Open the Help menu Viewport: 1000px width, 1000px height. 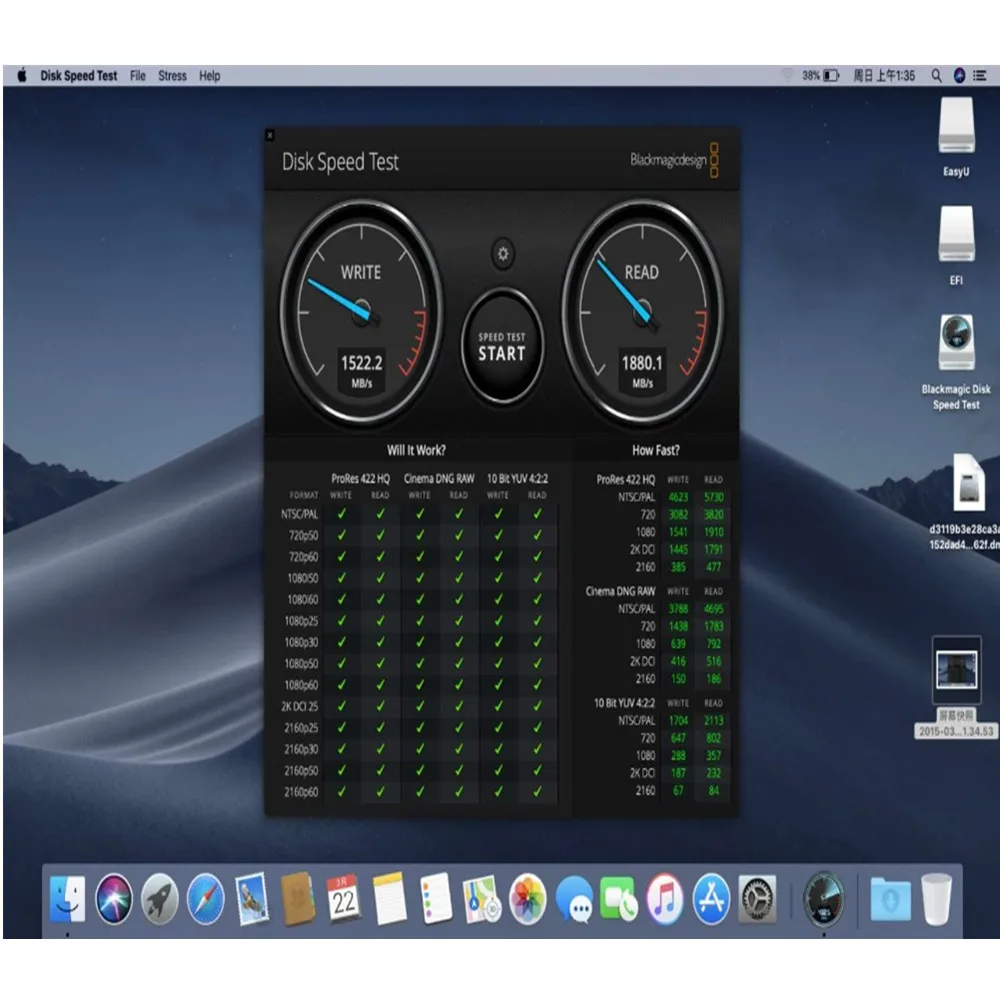click(x=209, y=76)
